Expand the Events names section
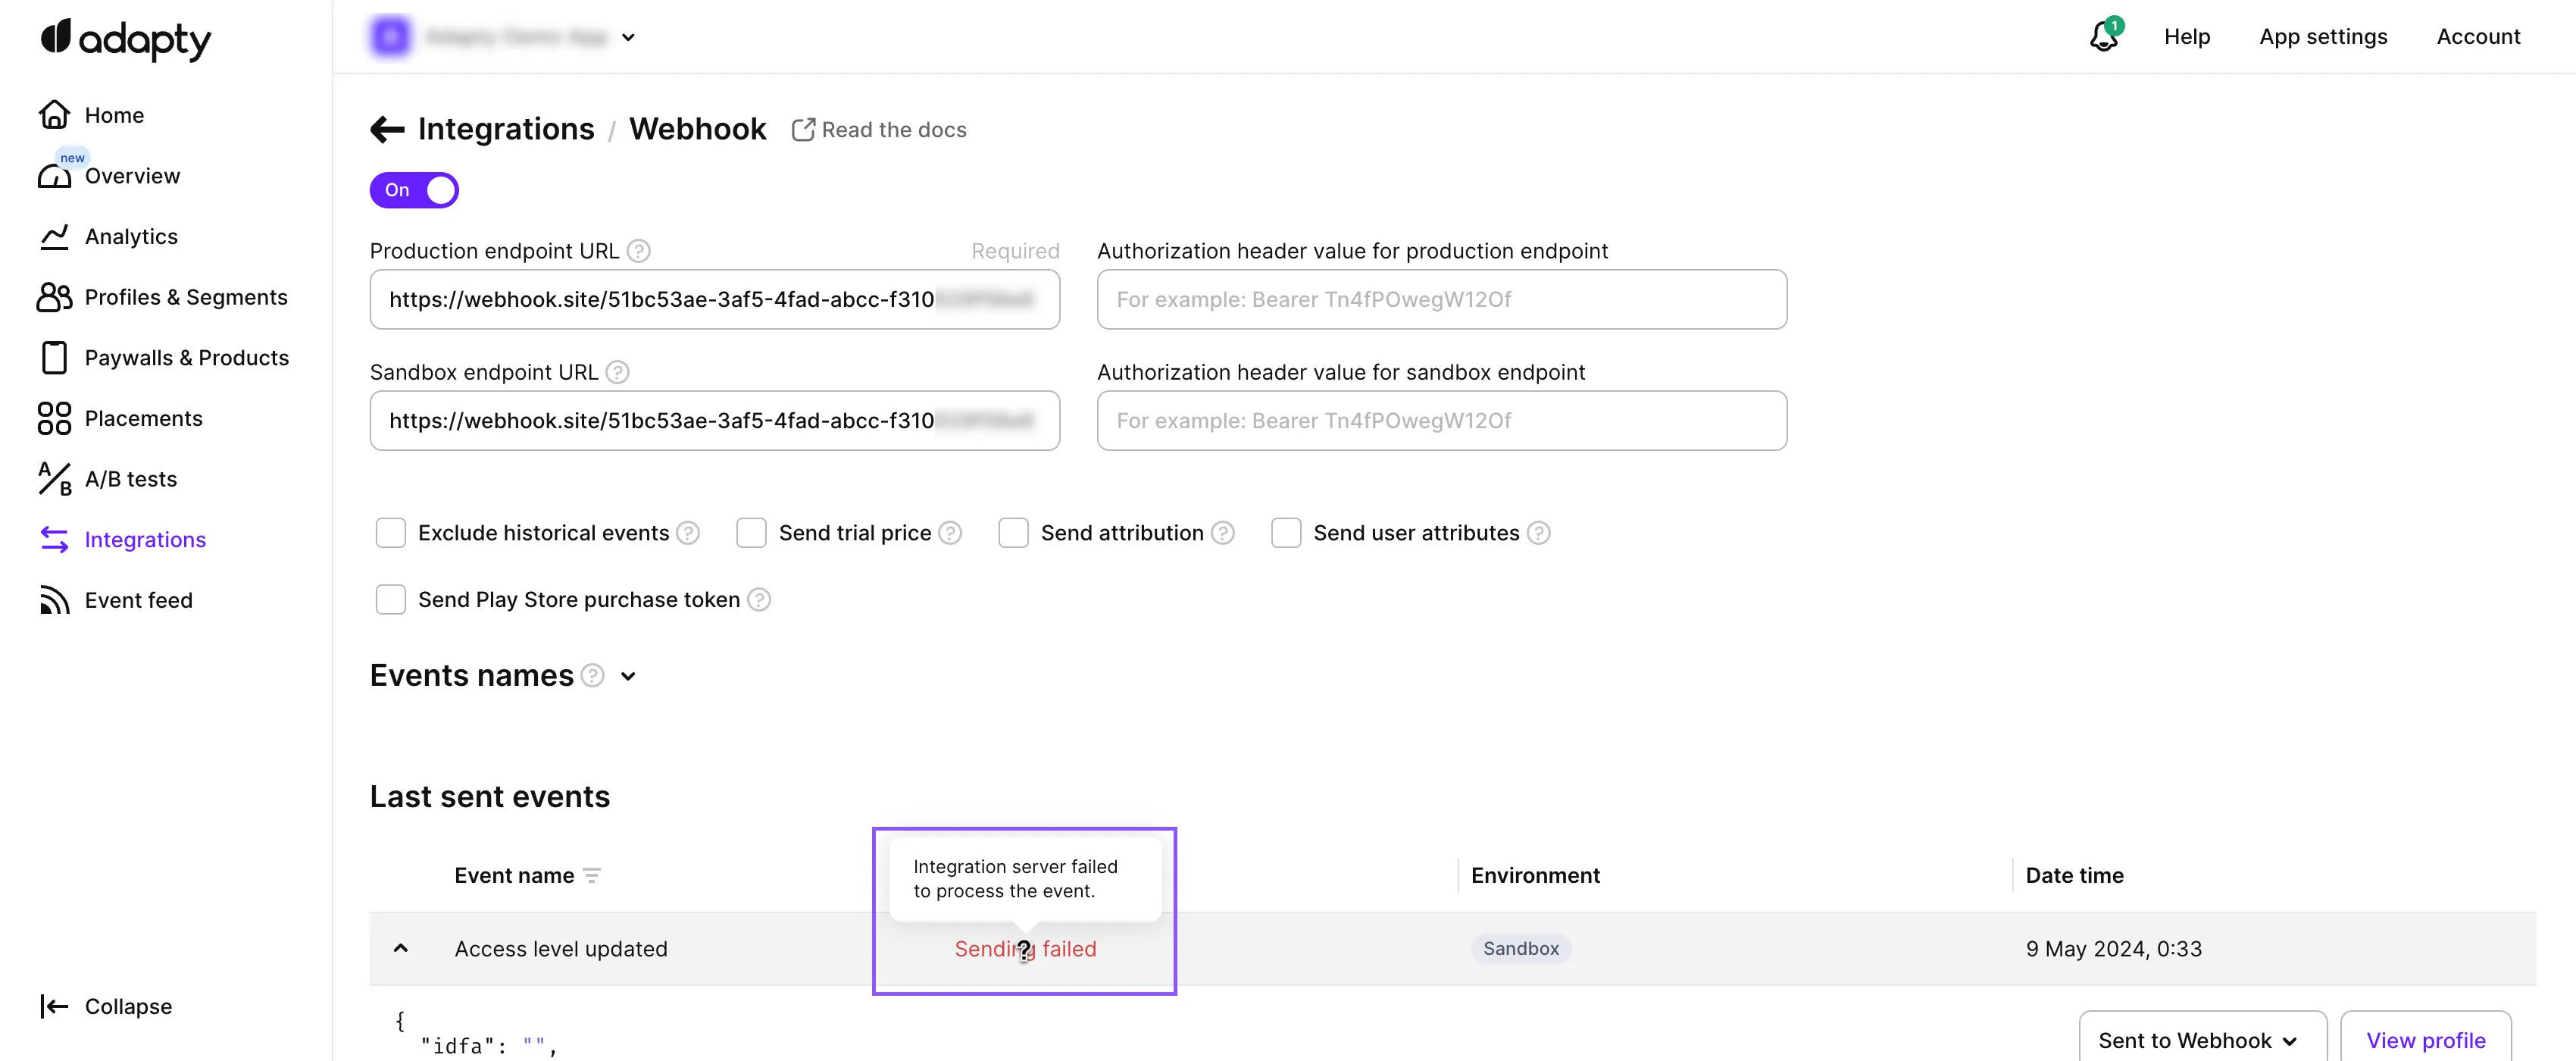 click(x=628, y=676)
